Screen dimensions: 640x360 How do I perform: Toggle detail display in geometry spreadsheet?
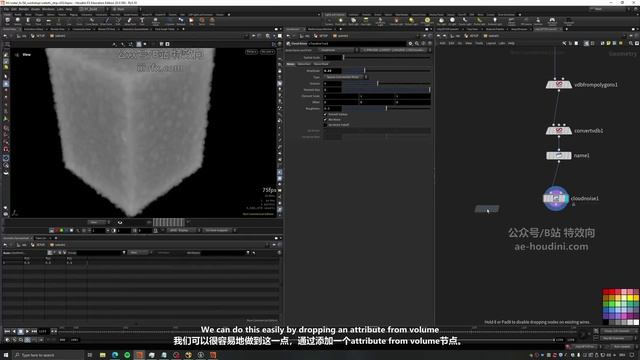[64, 253]
